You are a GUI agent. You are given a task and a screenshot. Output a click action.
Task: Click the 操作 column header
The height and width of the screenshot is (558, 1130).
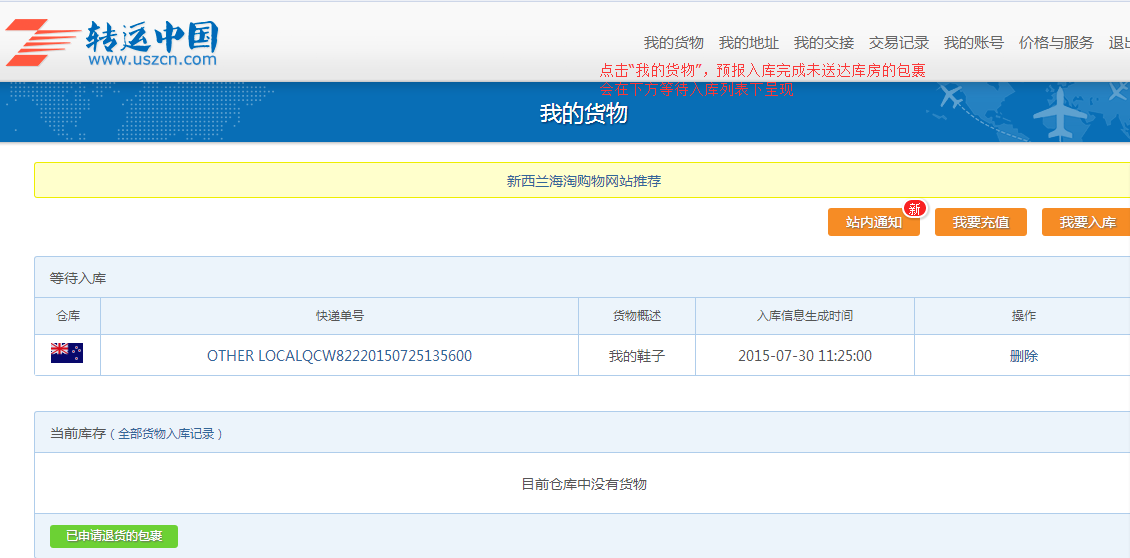[1024, 316]
